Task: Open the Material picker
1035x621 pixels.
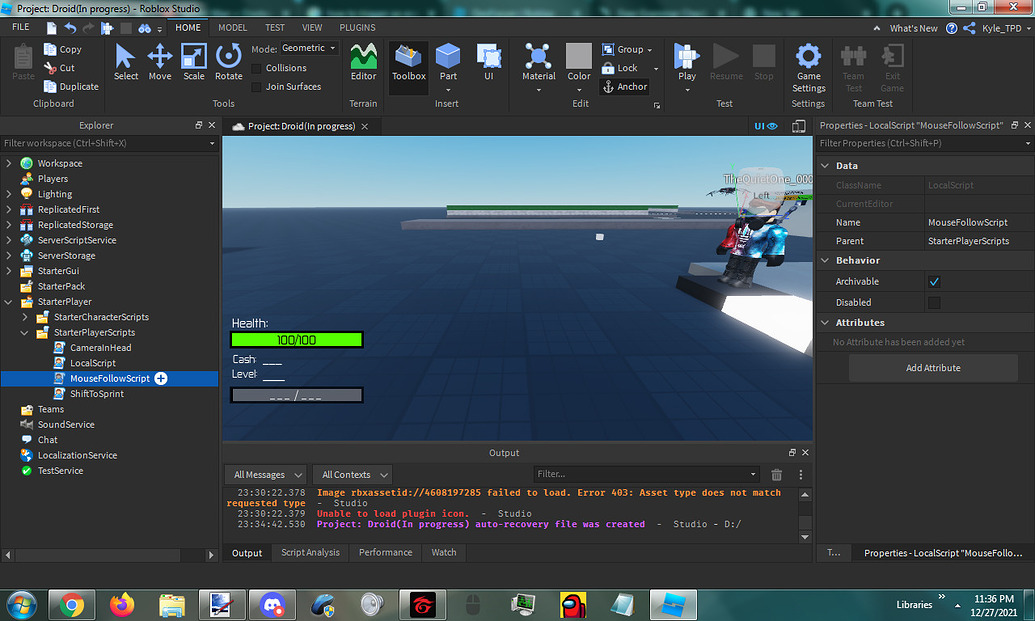Action: 539,63
